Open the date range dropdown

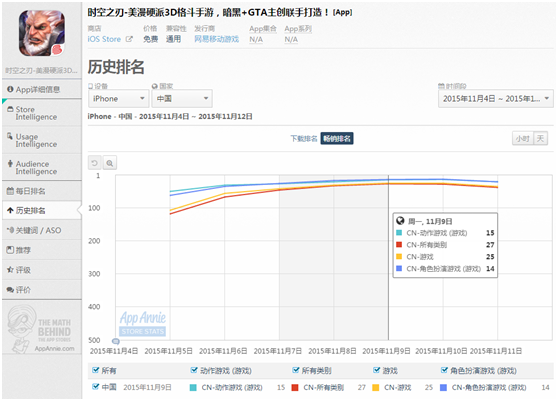pos(495,99)
